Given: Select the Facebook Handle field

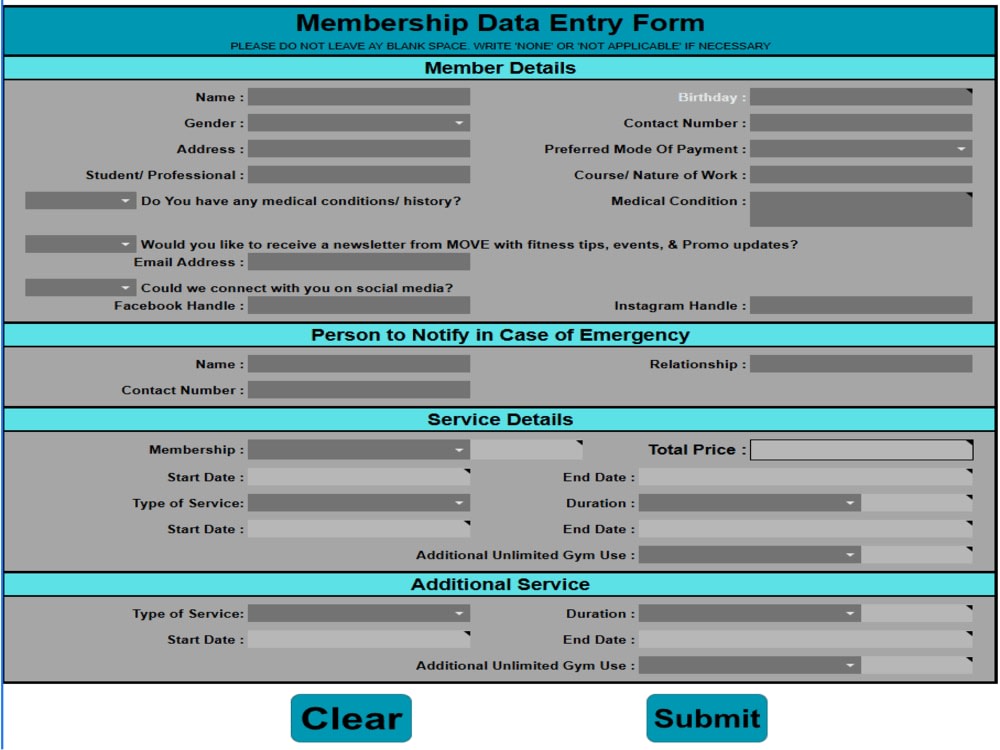Looking at the screenshot, I should [359, 305].
